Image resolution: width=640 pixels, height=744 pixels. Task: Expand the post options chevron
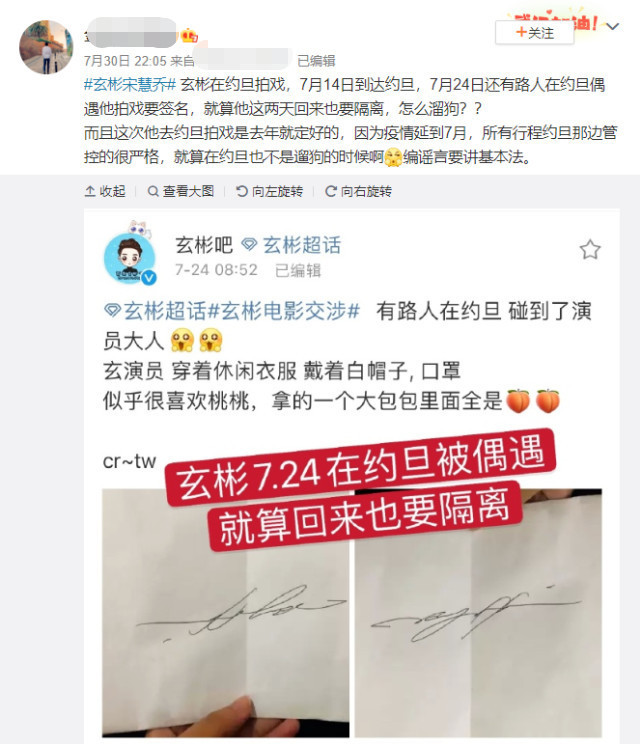[x=612, y=27]
